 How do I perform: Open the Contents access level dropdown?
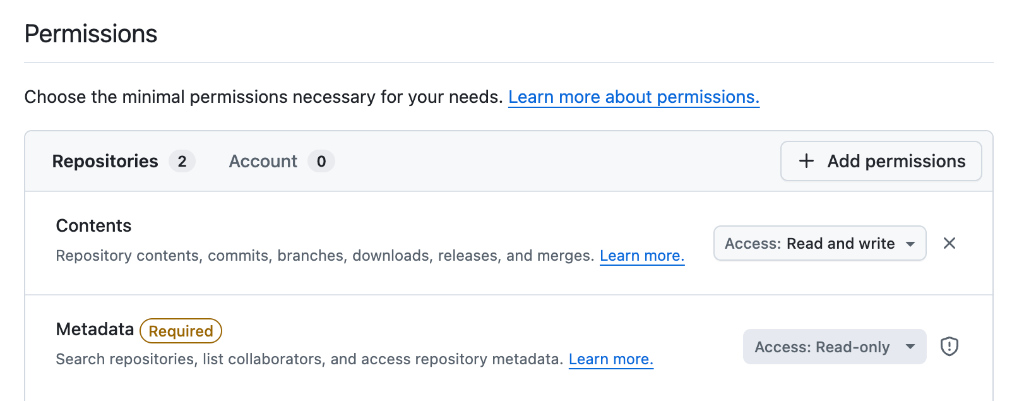tap(819, 244)
